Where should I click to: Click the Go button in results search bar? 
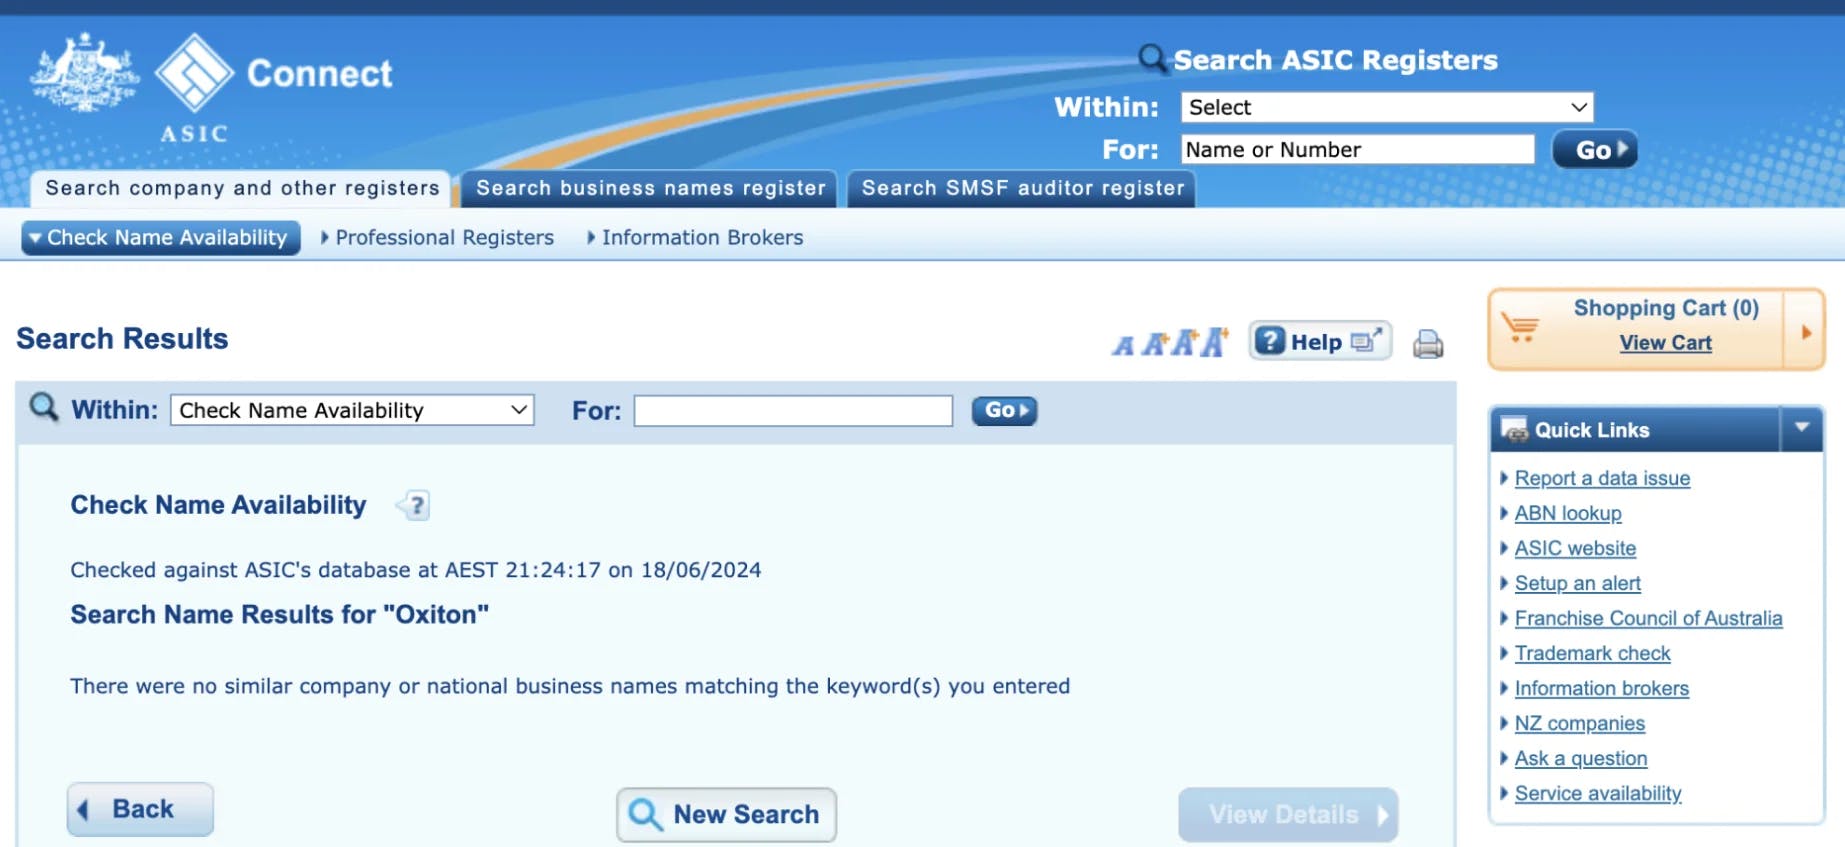pyautogui.click(x=1004, y=410)
